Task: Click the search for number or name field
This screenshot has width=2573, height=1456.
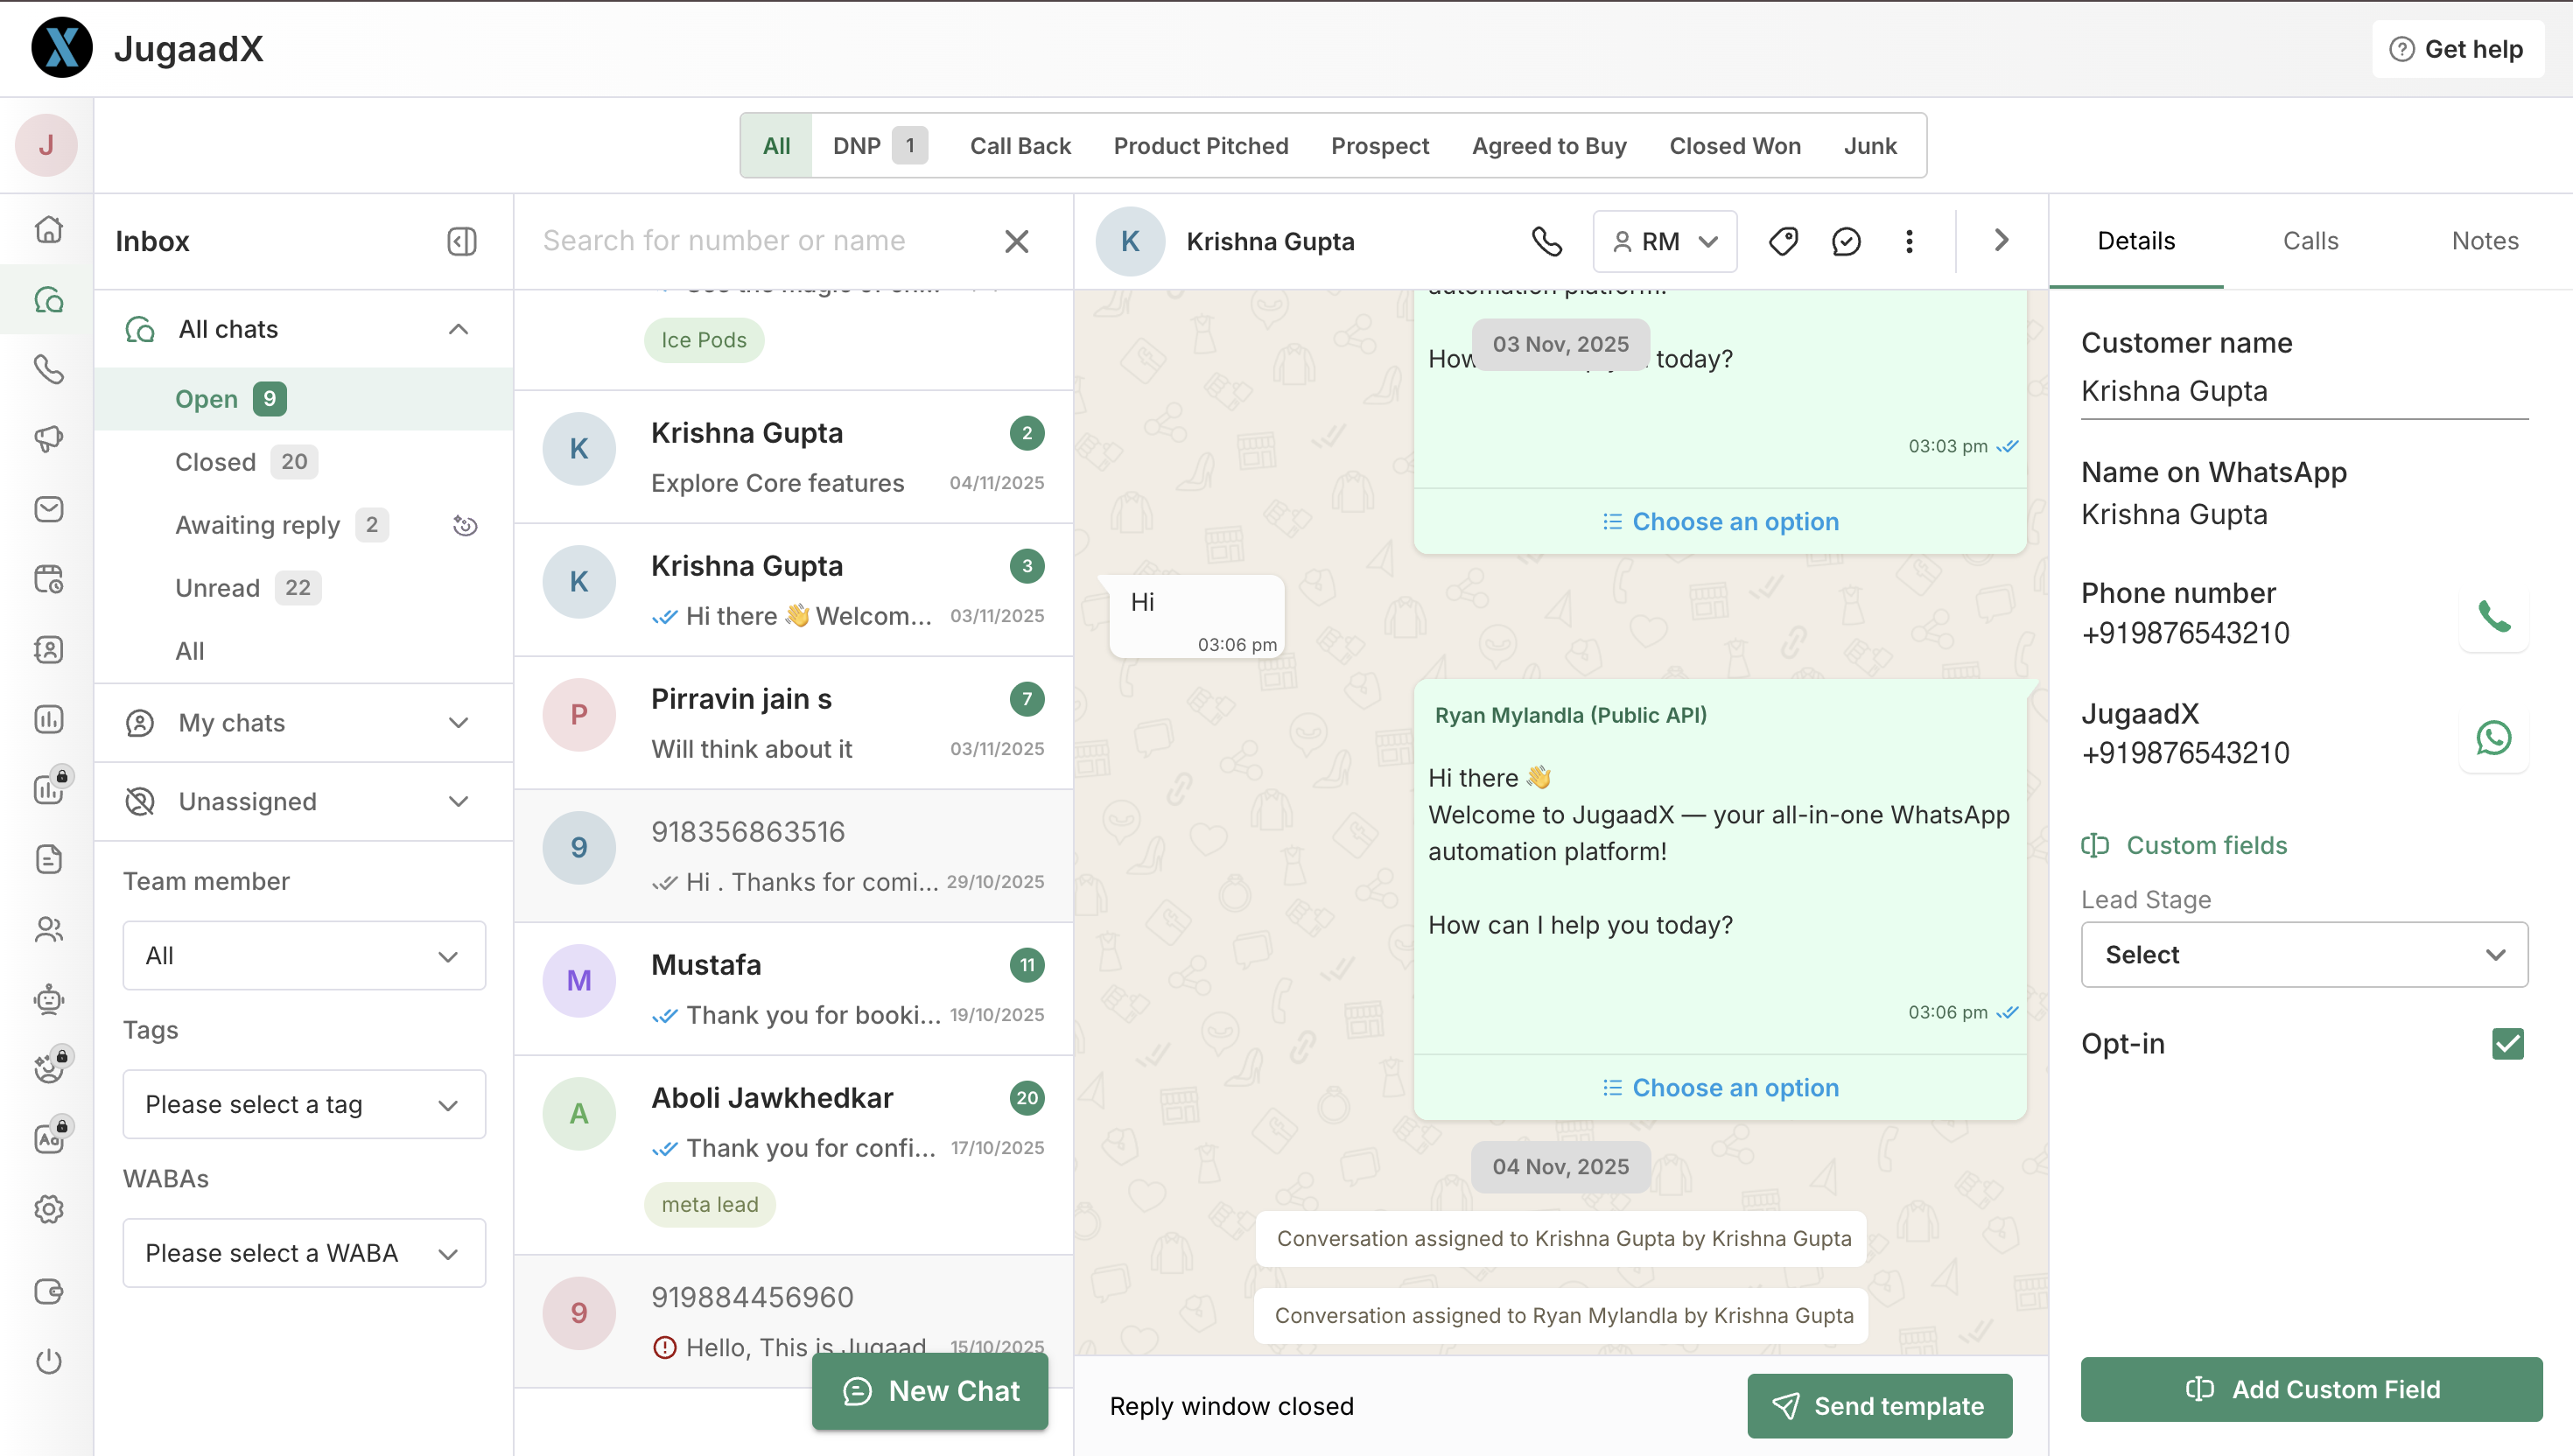Action: (760, 241)
